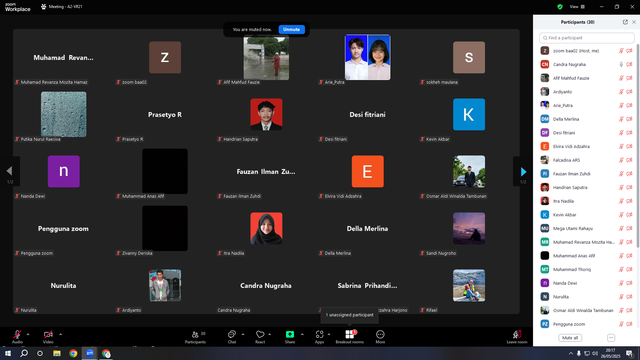Open the Participants panel icon
The image size is (640, 360).
coord(195,334)
